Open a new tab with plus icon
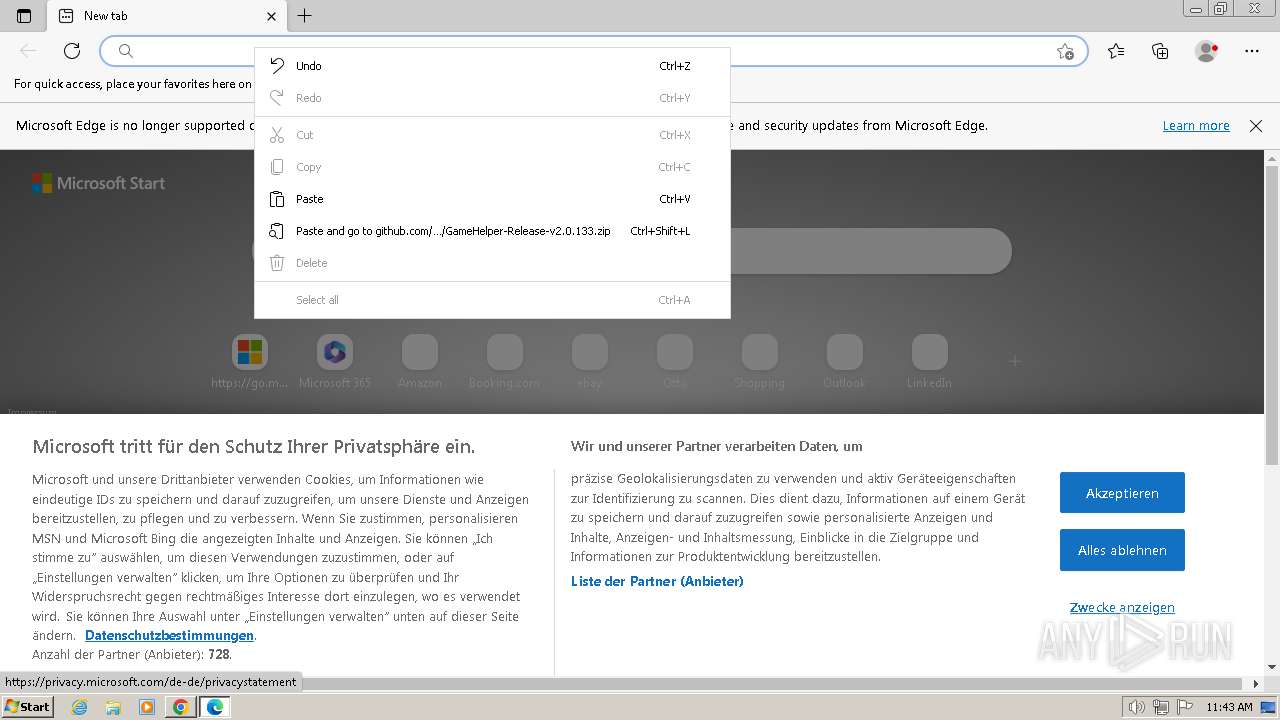The width and height of the screenshot is (1280, 720). click(305, 15)
